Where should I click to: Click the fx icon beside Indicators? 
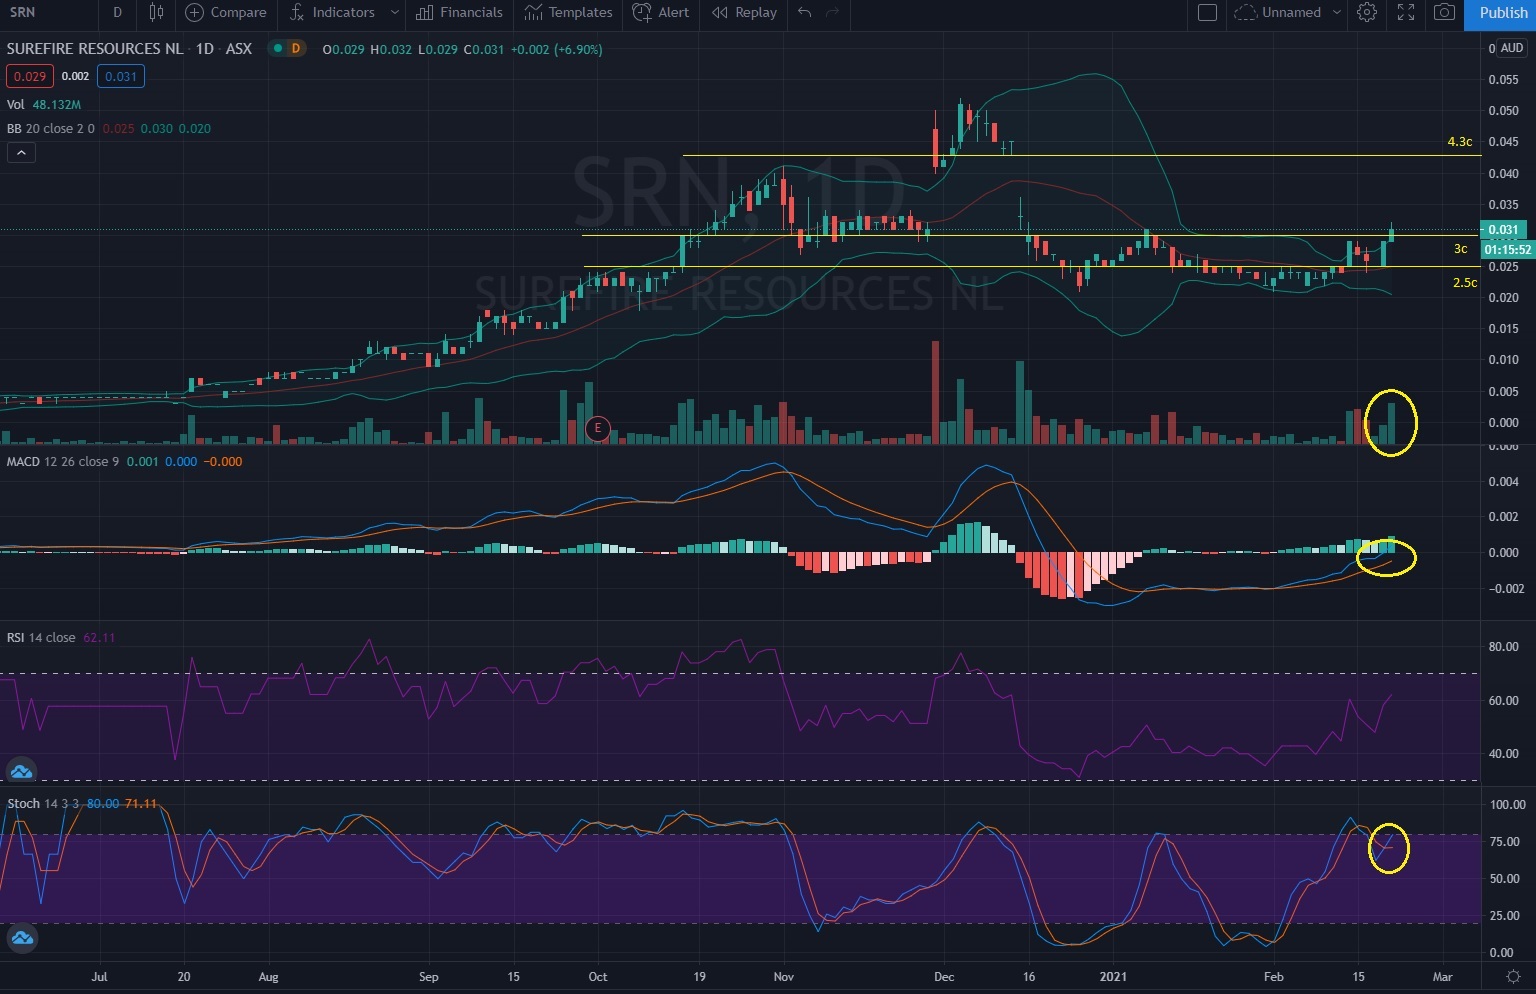297,12
